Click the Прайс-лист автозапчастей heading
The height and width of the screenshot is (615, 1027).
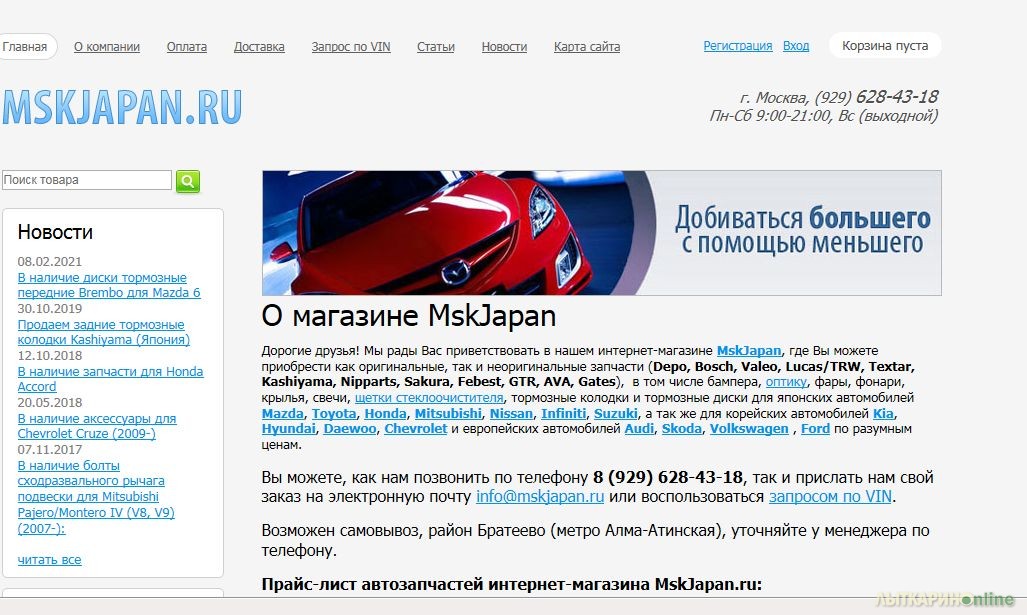click(512, 584)
